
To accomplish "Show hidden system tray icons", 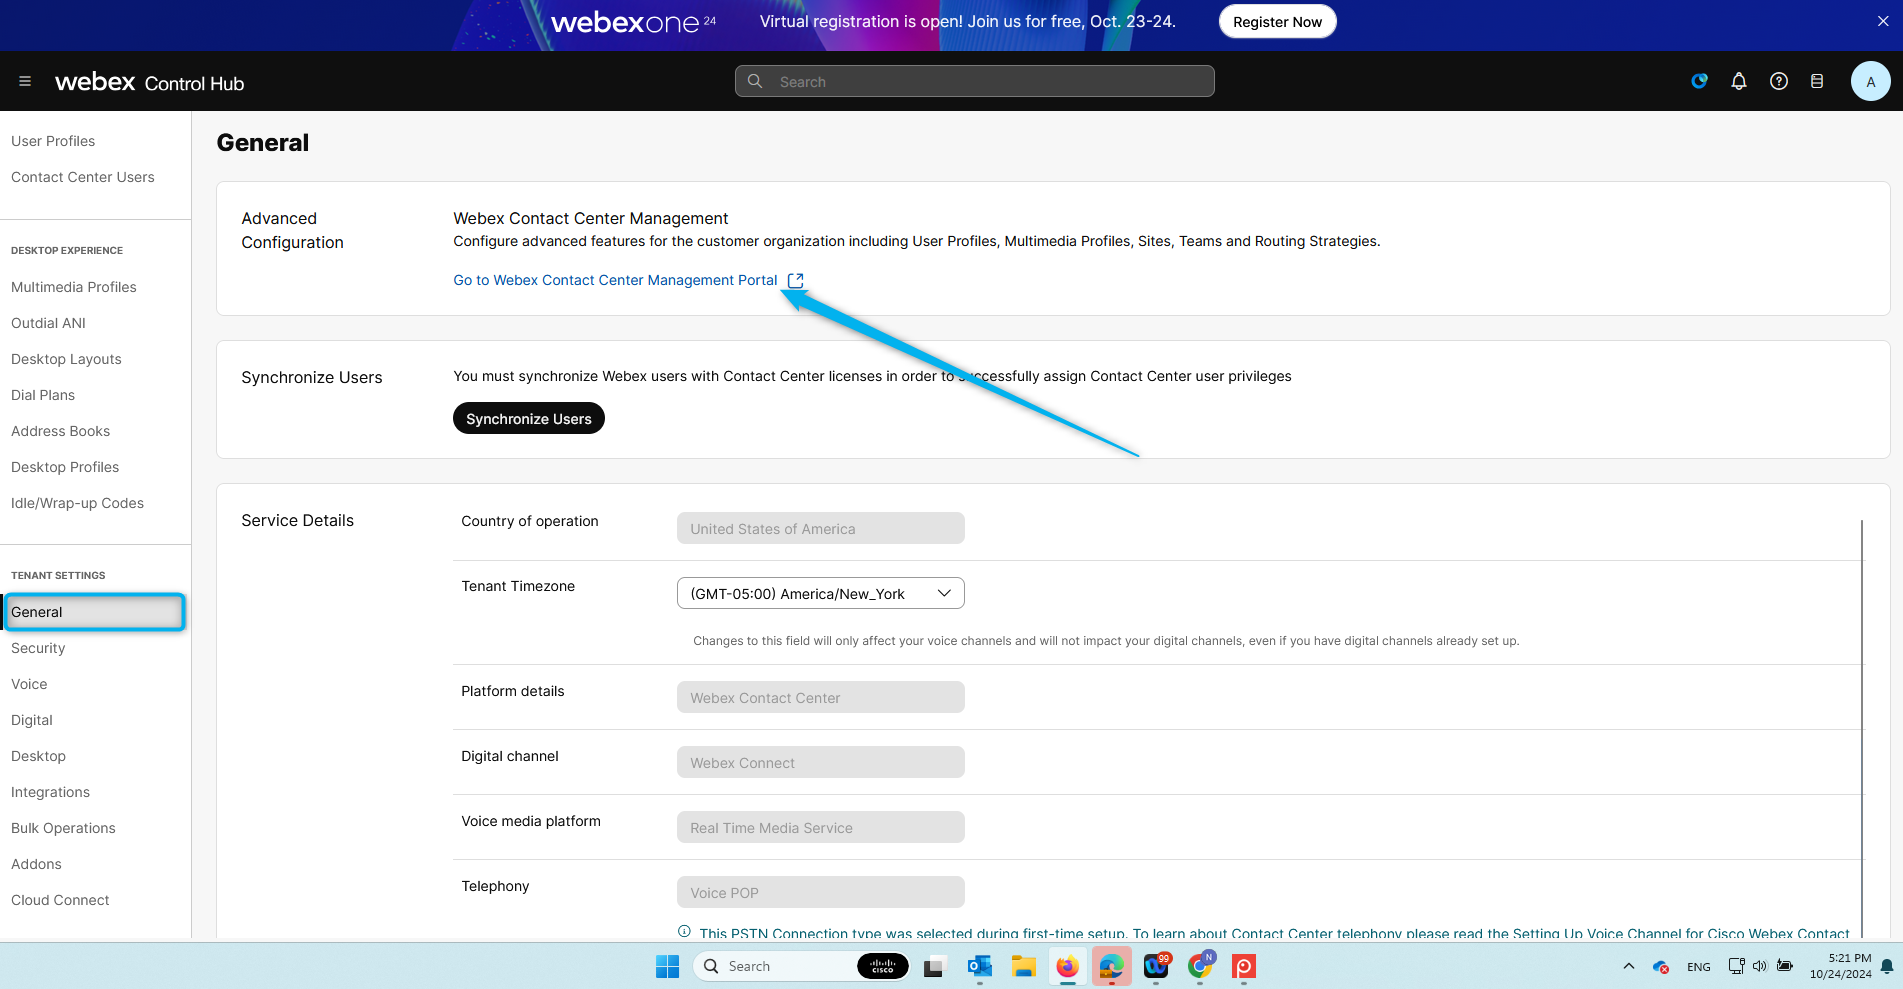I will click(x=1629, y=966).
